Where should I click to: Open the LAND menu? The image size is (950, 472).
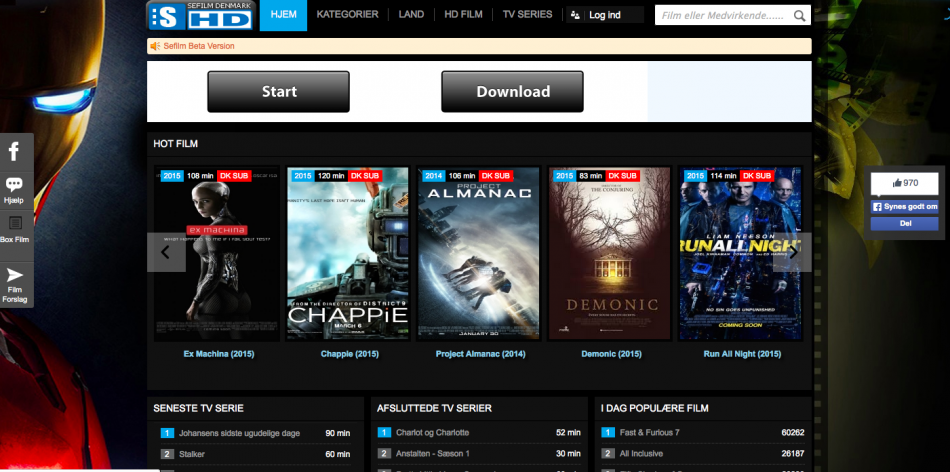point(411,15)
